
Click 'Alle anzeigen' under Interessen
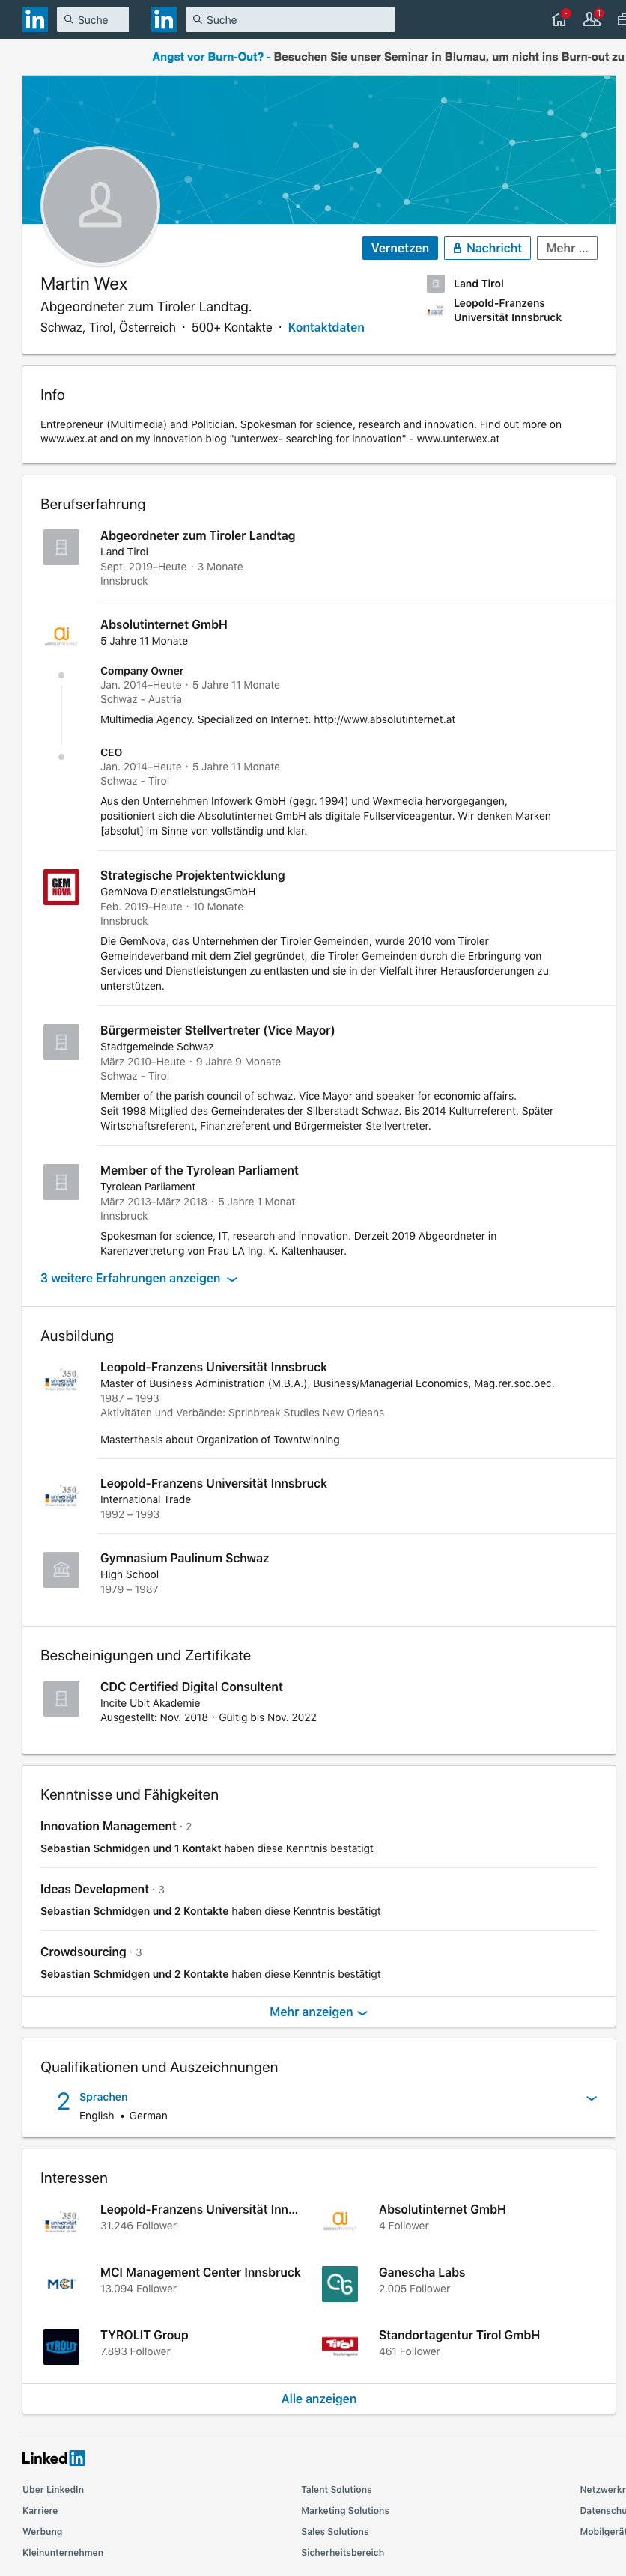click(319, 2398)
